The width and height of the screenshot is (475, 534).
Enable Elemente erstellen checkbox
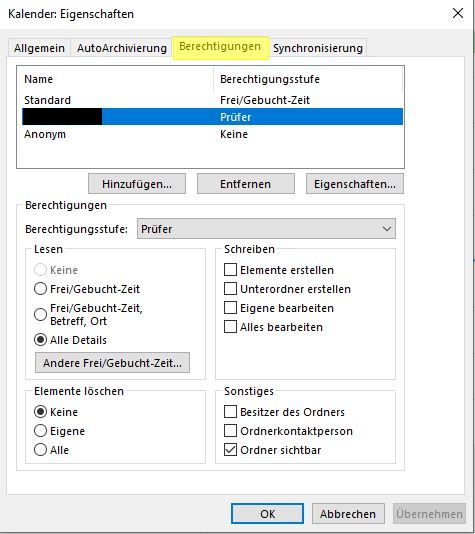click(x=231, y=270)
